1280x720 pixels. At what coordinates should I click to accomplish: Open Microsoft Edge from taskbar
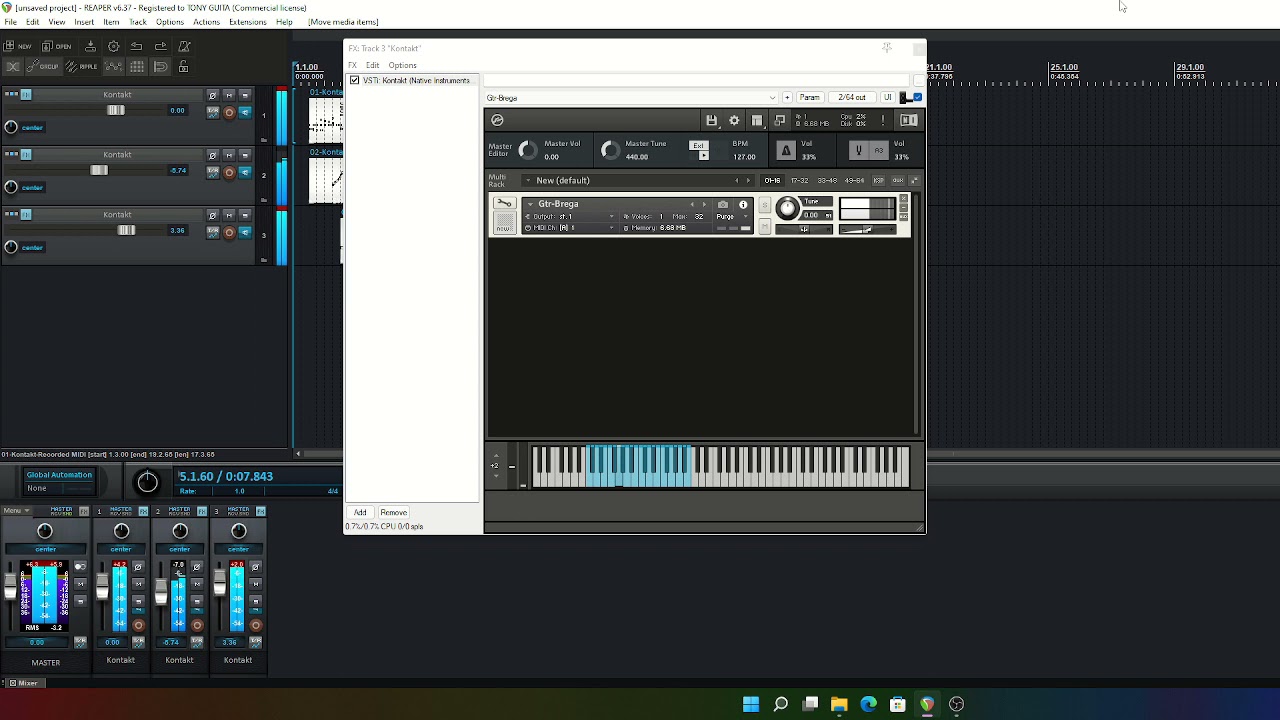[x=868, y=704]
